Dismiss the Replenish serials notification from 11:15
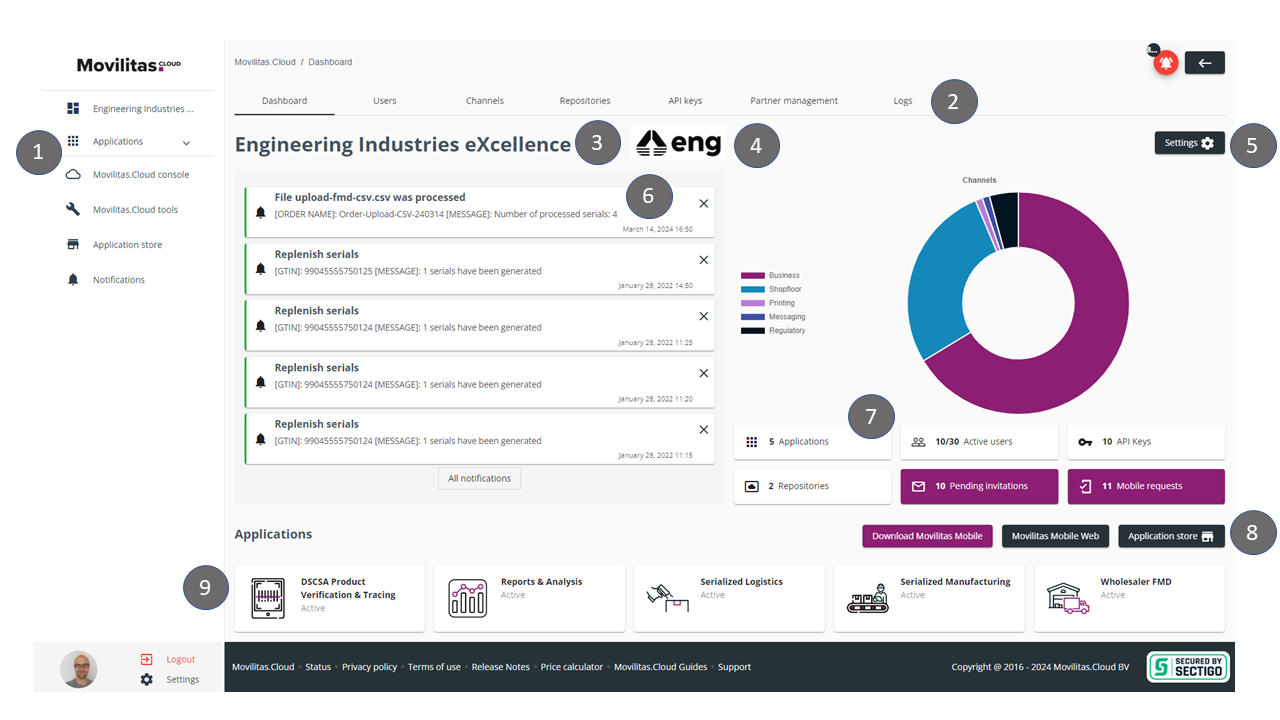1280x720 pixels. pyautogui.click(x=704, y=429)
